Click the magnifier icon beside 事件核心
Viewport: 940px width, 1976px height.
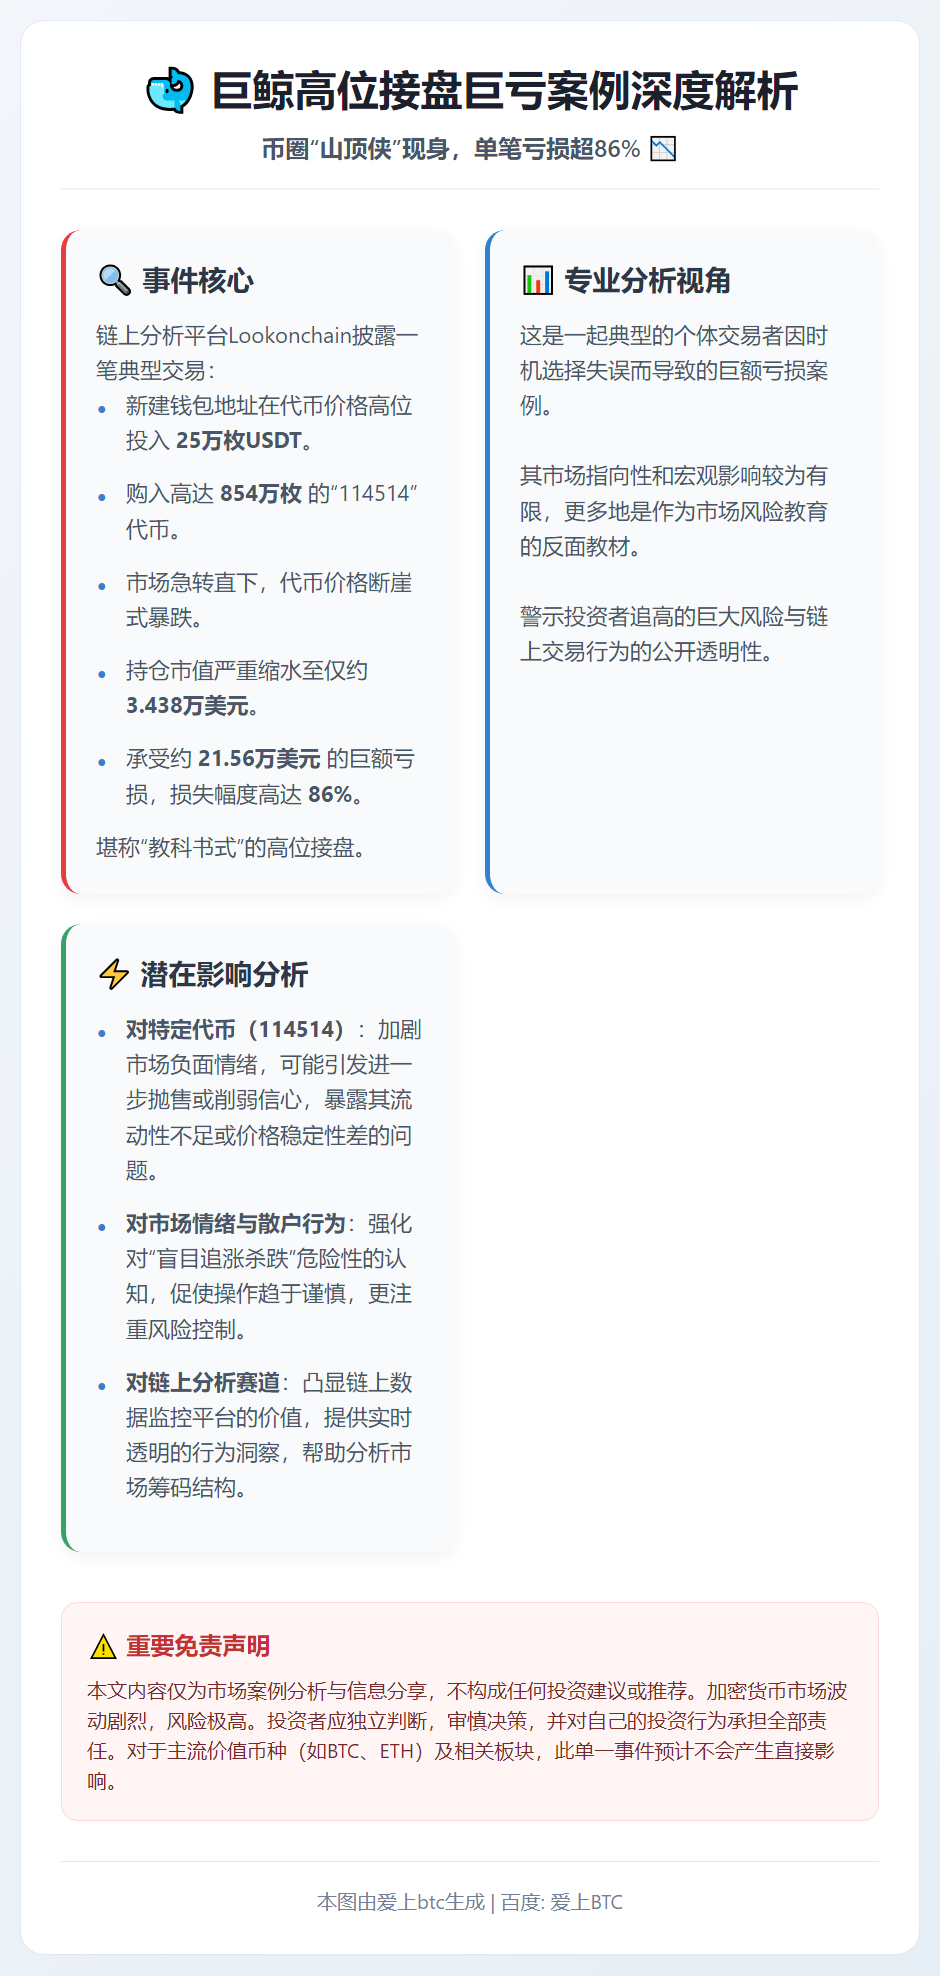tap(115, 280)
